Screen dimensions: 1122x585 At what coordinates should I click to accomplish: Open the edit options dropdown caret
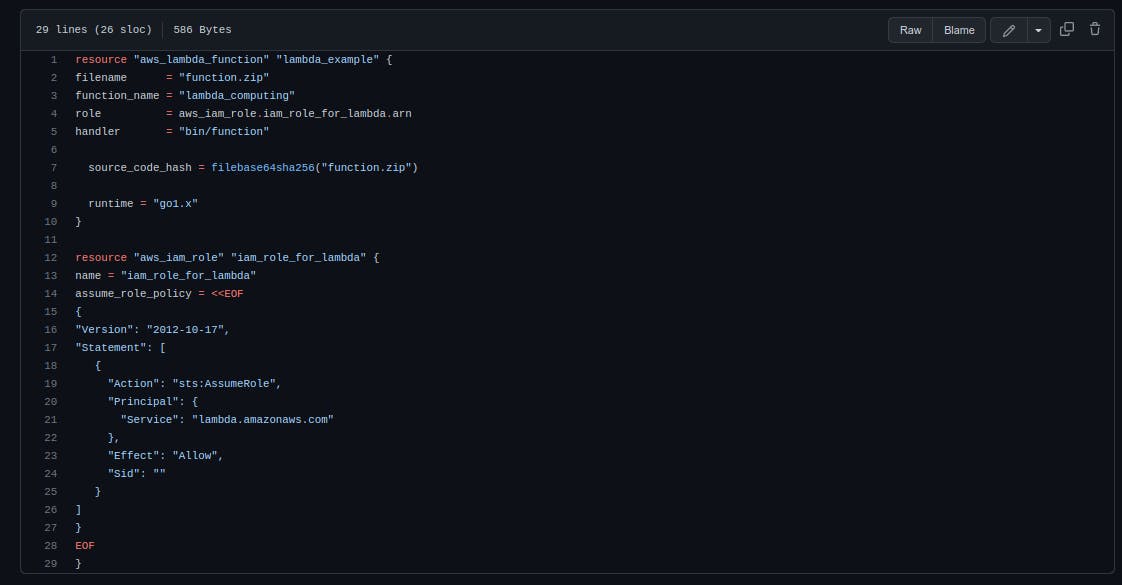[1038, 30]
